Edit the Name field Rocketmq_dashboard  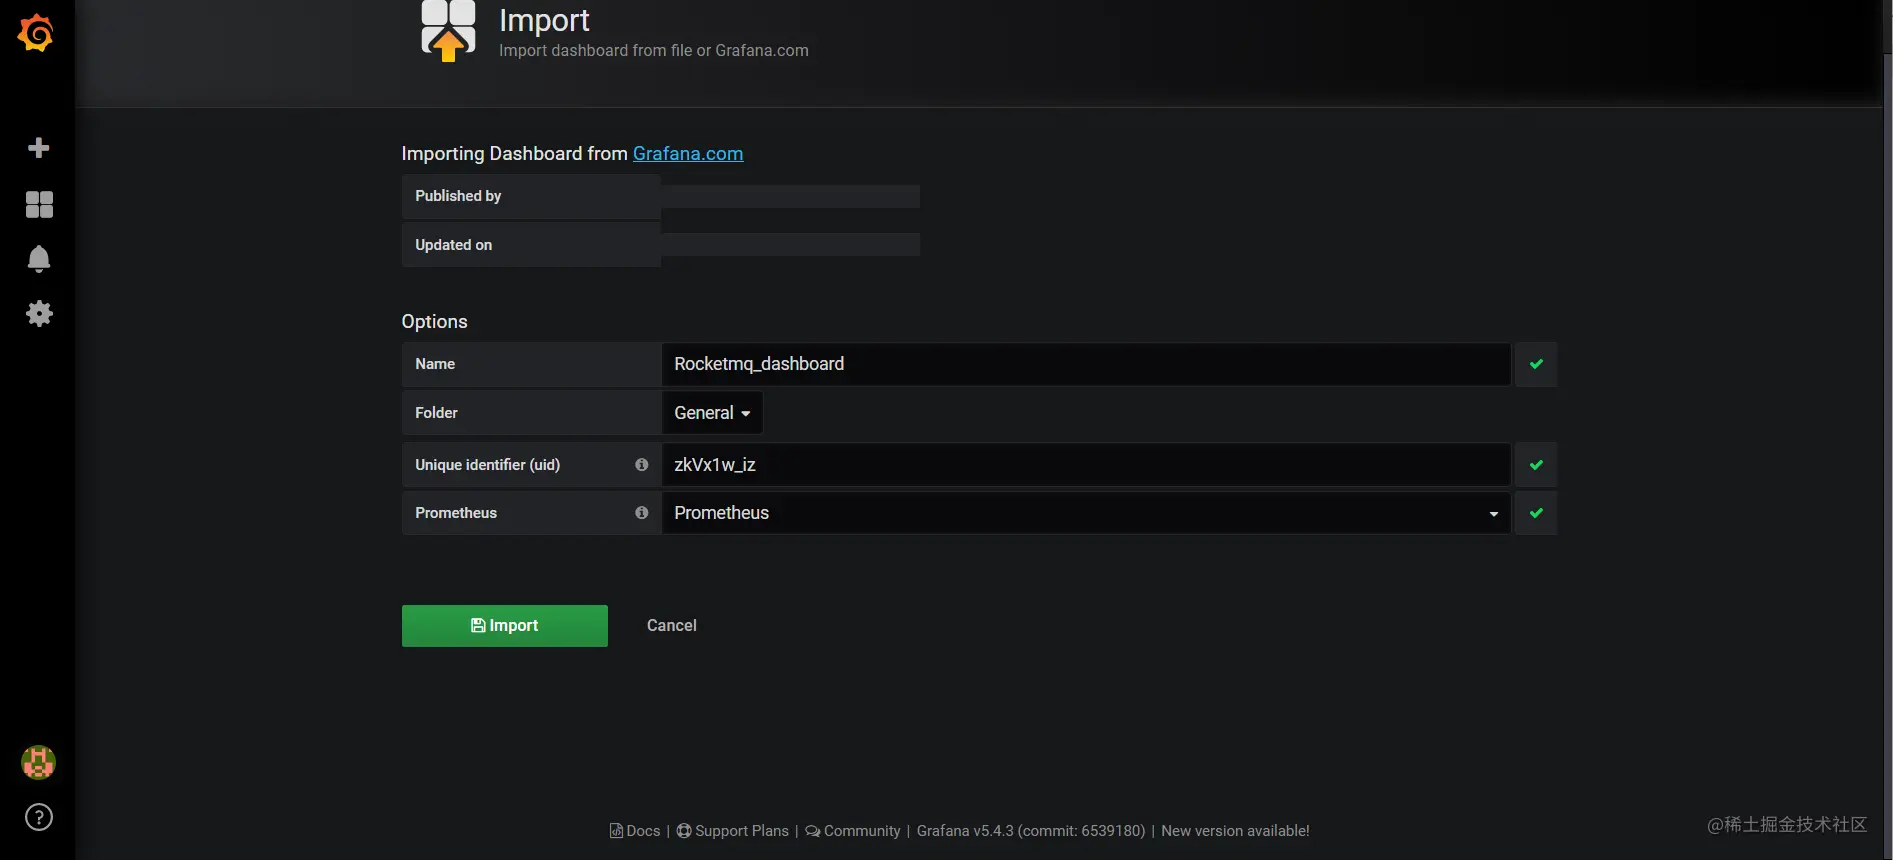(1086, 364)
